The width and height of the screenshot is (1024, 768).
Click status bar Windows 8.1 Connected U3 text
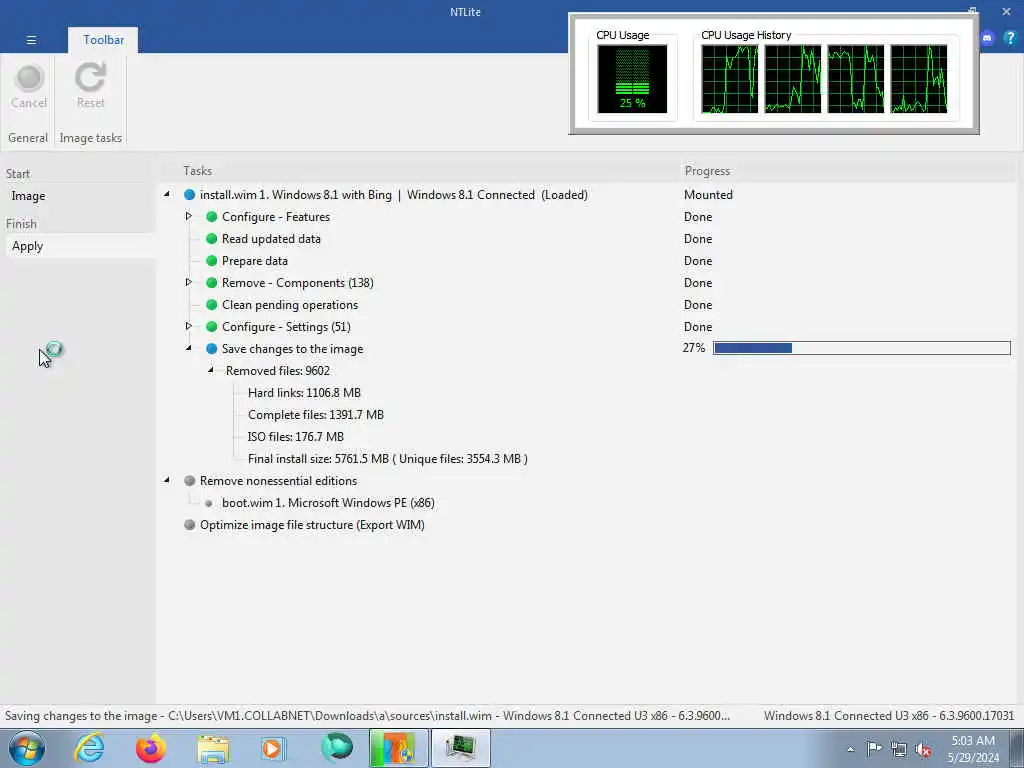(x=889, y=716)
